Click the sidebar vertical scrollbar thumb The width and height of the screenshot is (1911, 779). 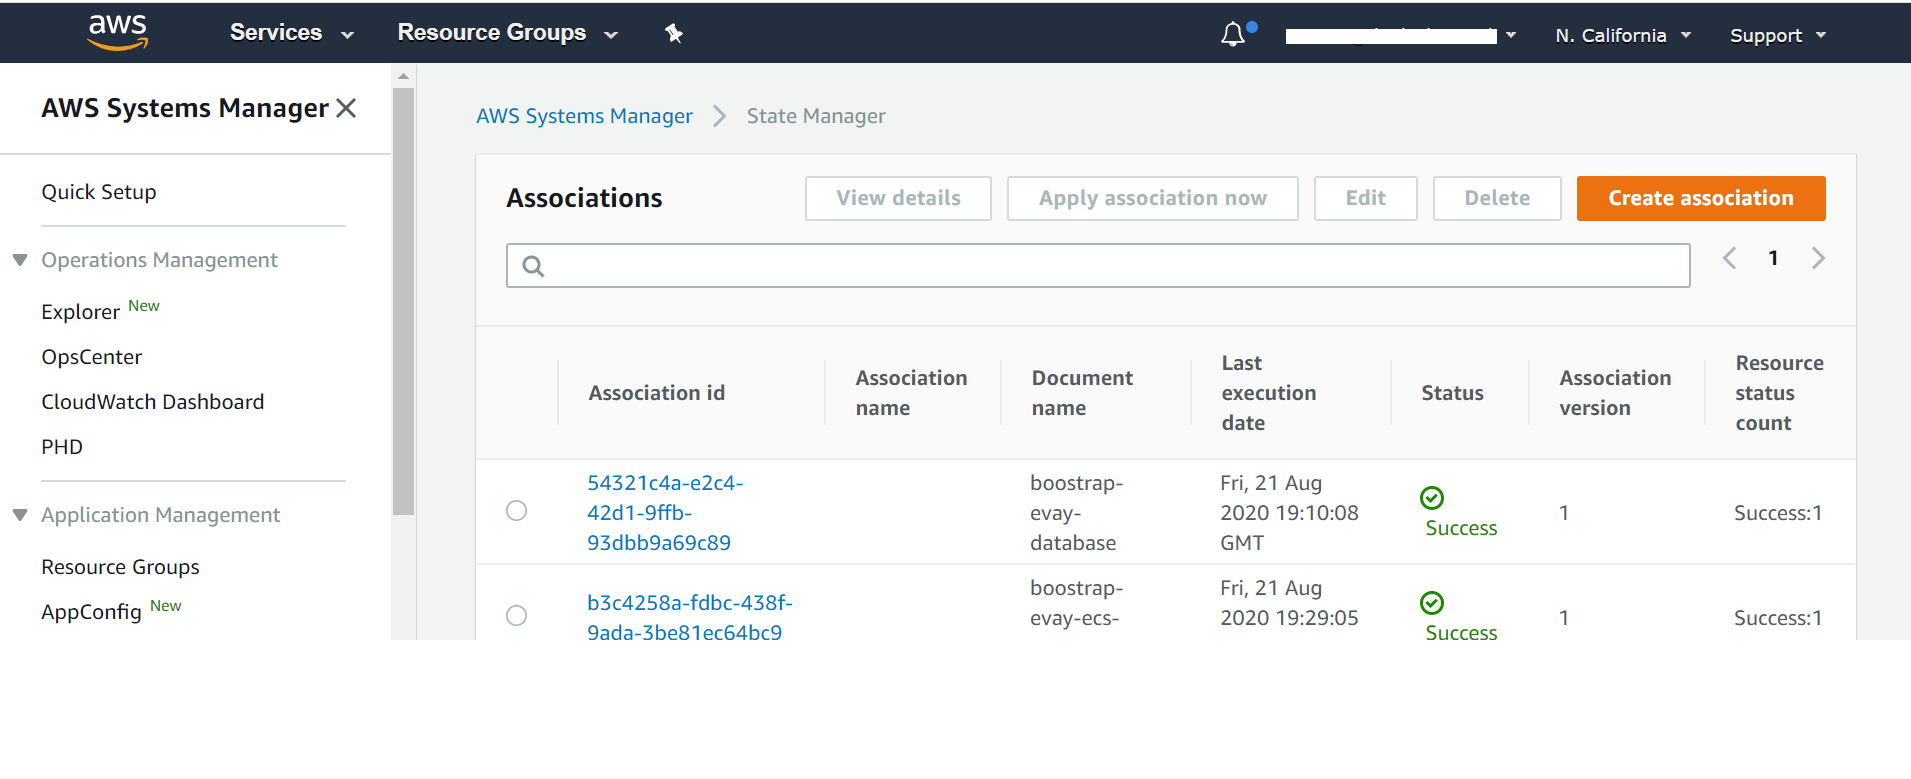point(403,300)
